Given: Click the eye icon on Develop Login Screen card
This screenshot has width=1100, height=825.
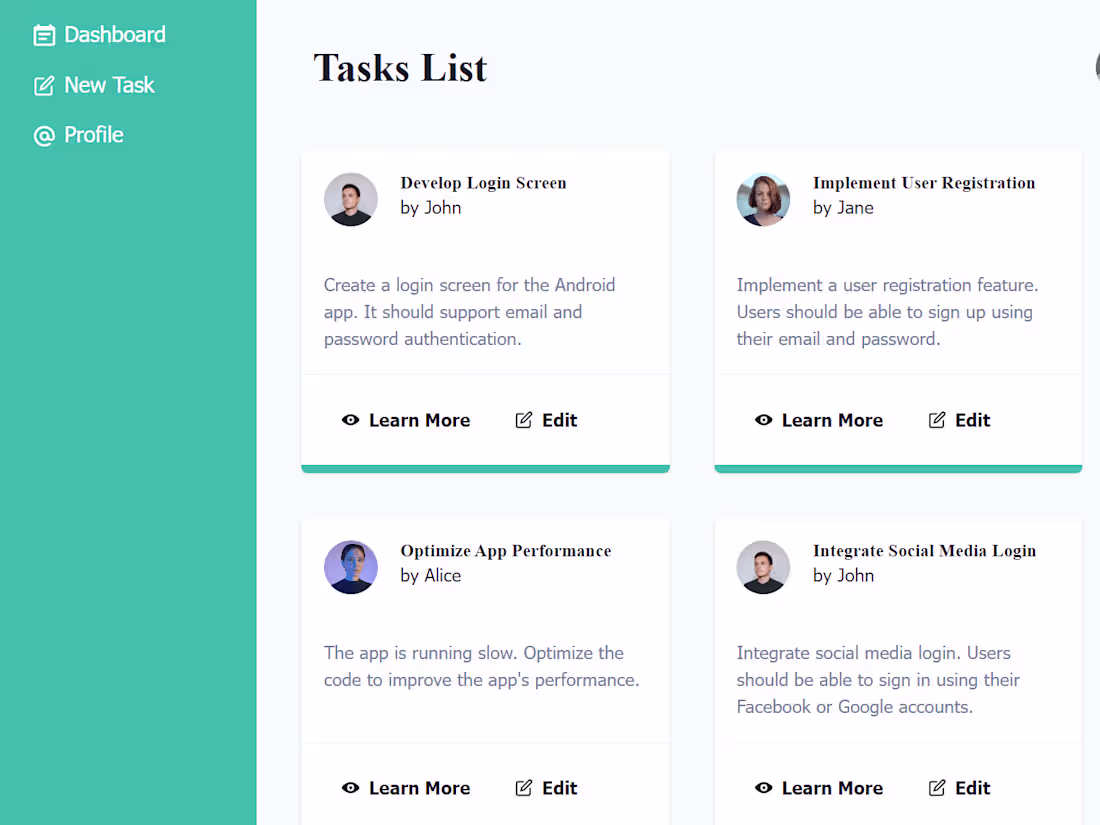Looking at the screenshot, I should point(351,420).
